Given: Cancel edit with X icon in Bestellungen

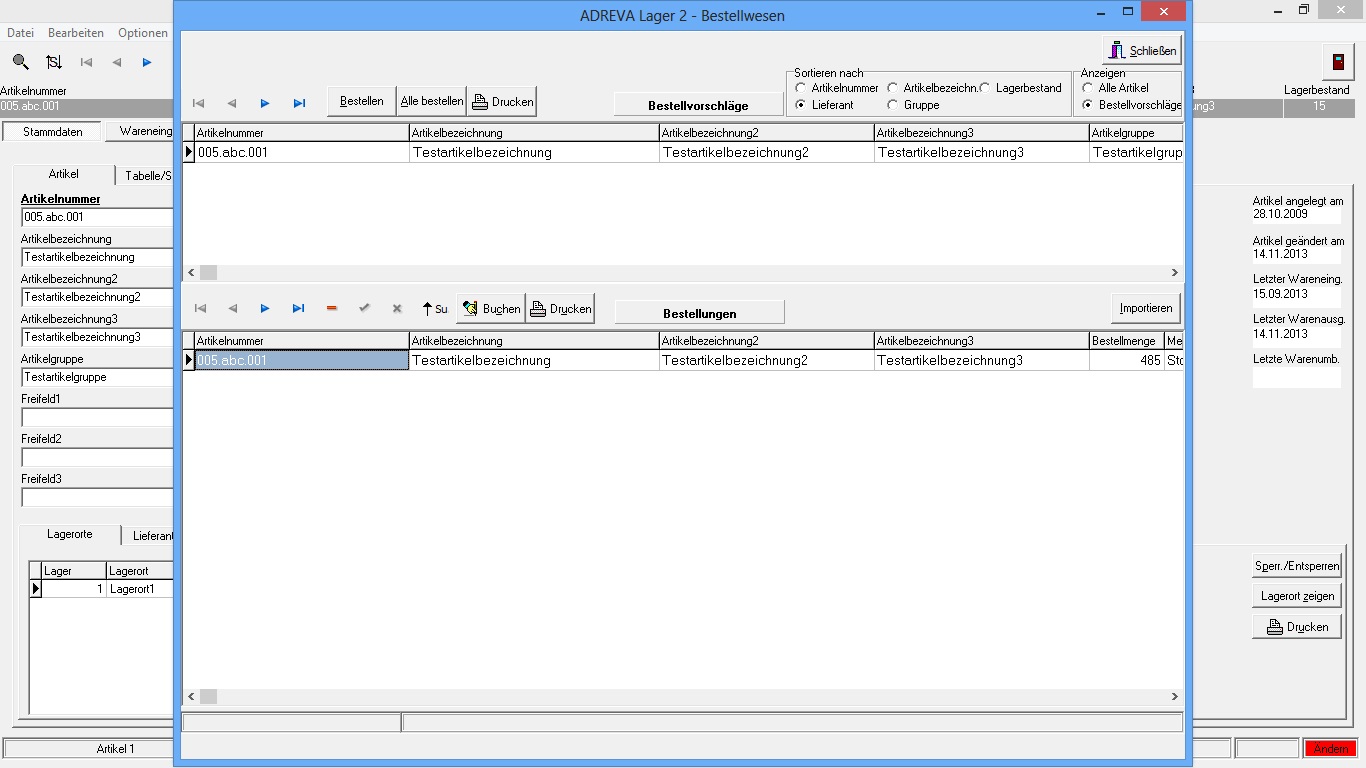Looking at the screenshot, I should click(397, 309).
